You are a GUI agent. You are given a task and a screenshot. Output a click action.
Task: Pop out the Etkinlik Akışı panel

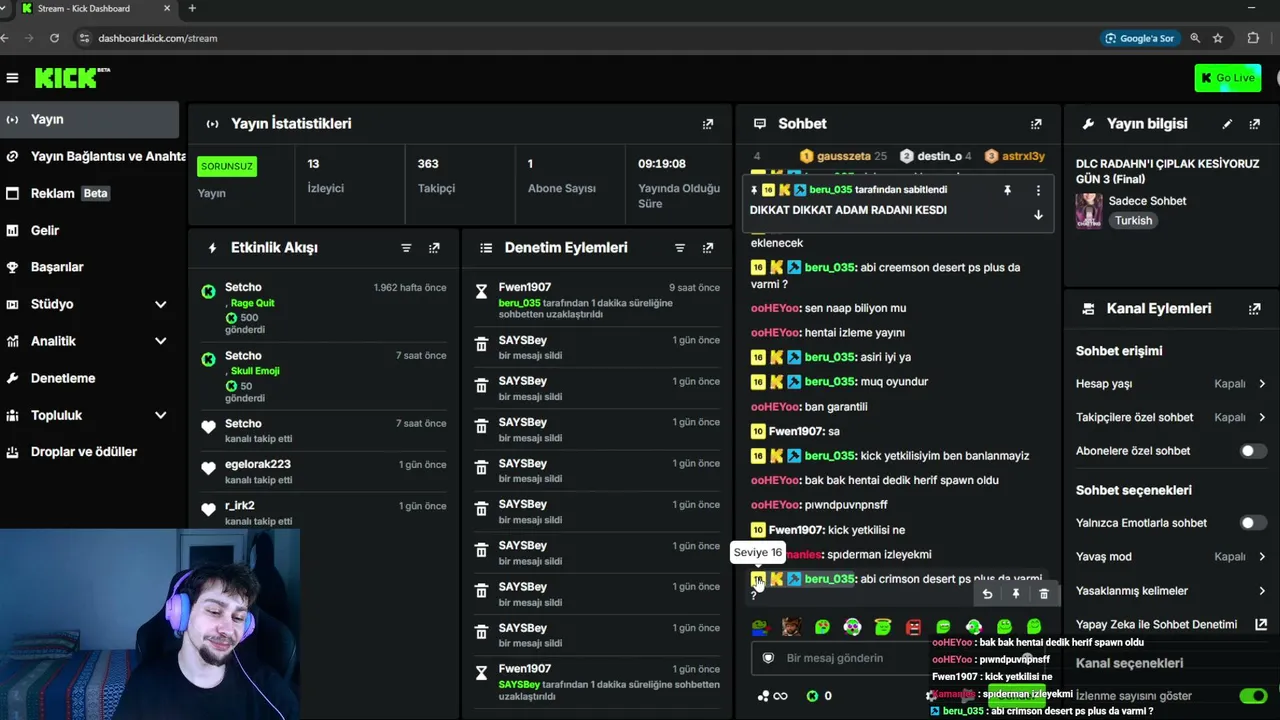click(434, 248)
